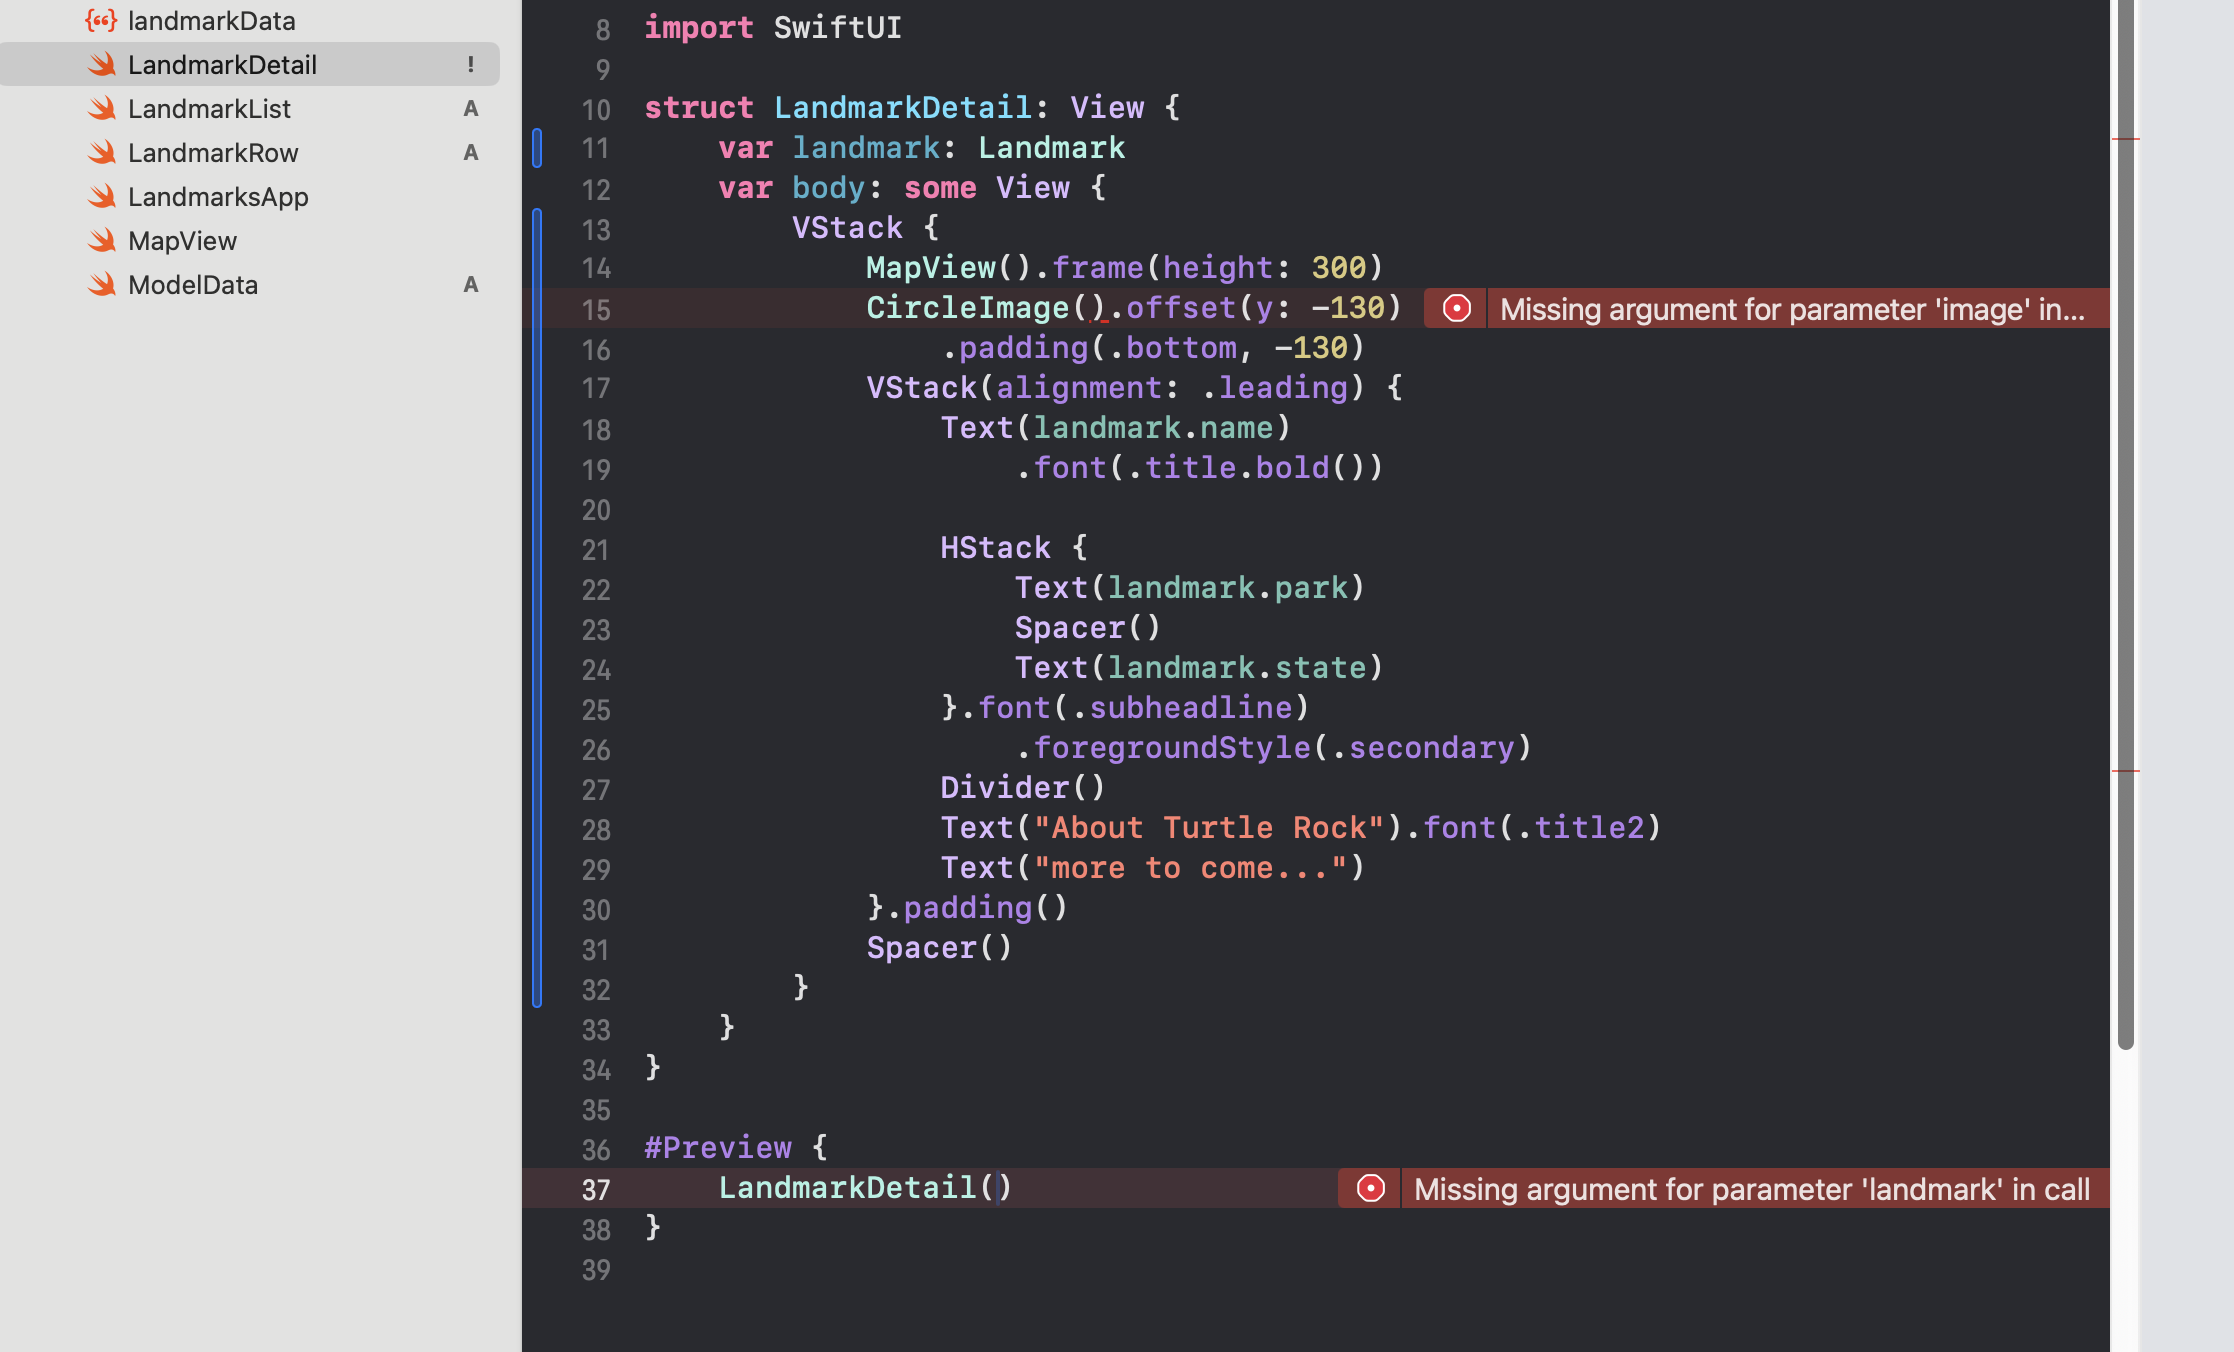Click the red error icon on line 15
Viewport: 2234px width, 1352px height.
click(x=1456, y=309)
